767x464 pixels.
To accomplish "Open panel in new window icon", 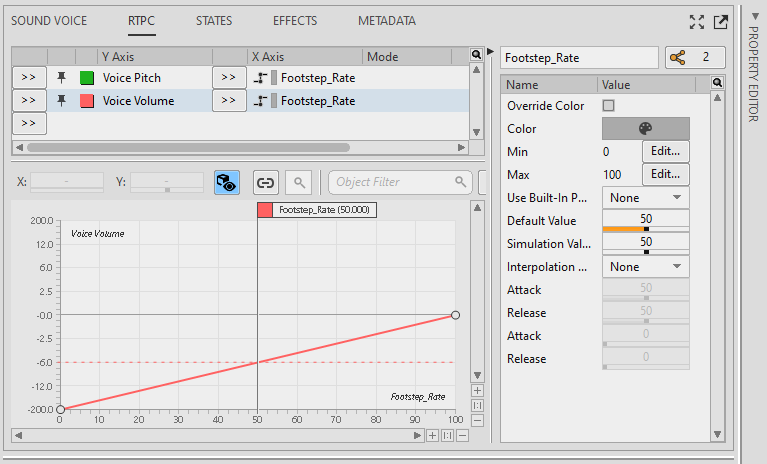I will pyautogui.click(x=720, y=21).
